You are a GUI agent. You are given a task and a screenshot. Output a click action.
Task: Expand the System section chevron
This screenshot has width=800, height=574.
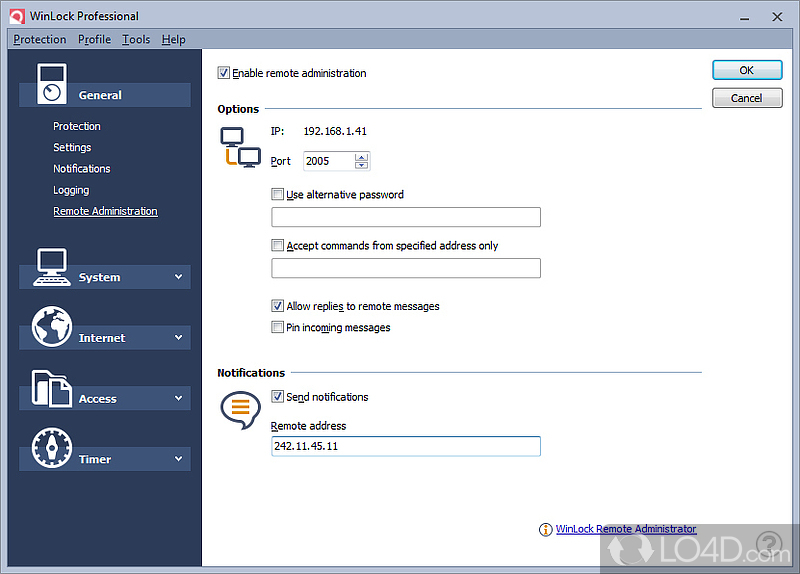(x=179, y=277)
